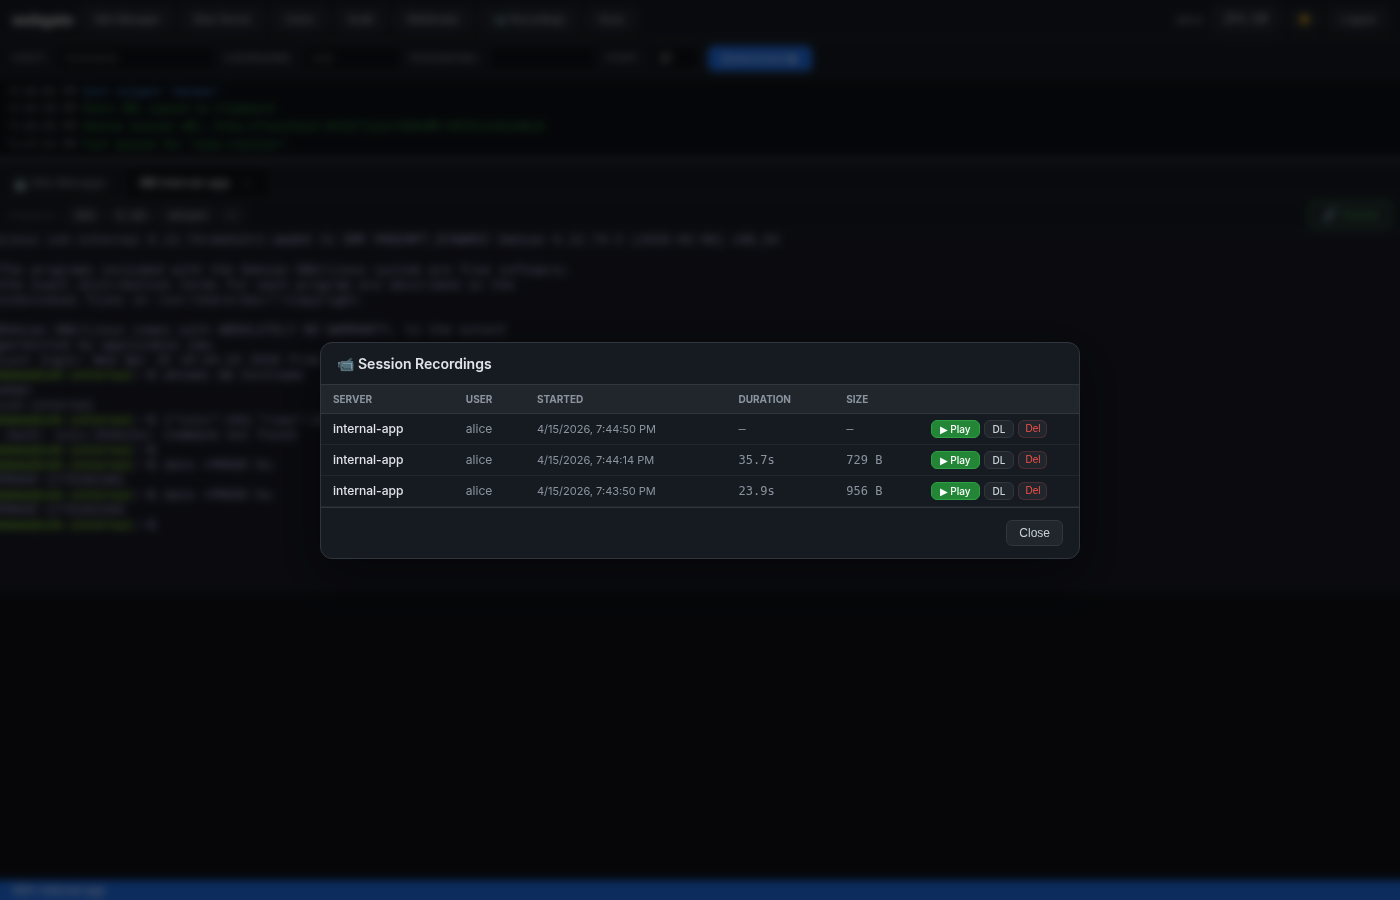The image size is (1400, 900).
Task: Click the 4/15/2026, 7:43:50 PM timestamp
Action: (596, 491)
